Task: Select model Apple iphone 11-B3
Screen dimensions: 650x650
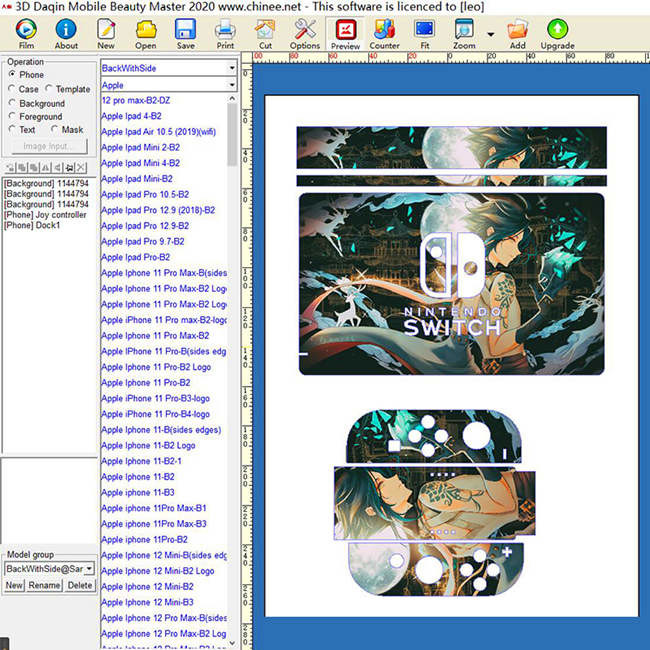Action: 138,492
